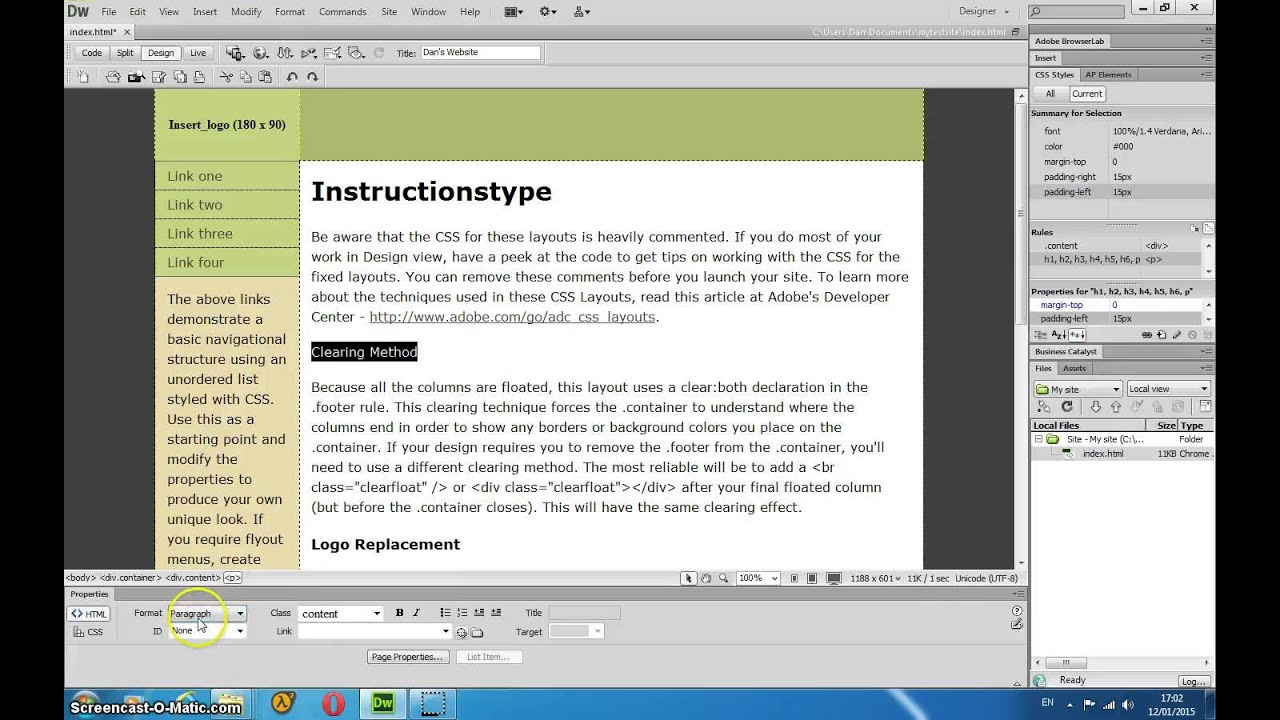Switch to Code view

pos(92,53)
